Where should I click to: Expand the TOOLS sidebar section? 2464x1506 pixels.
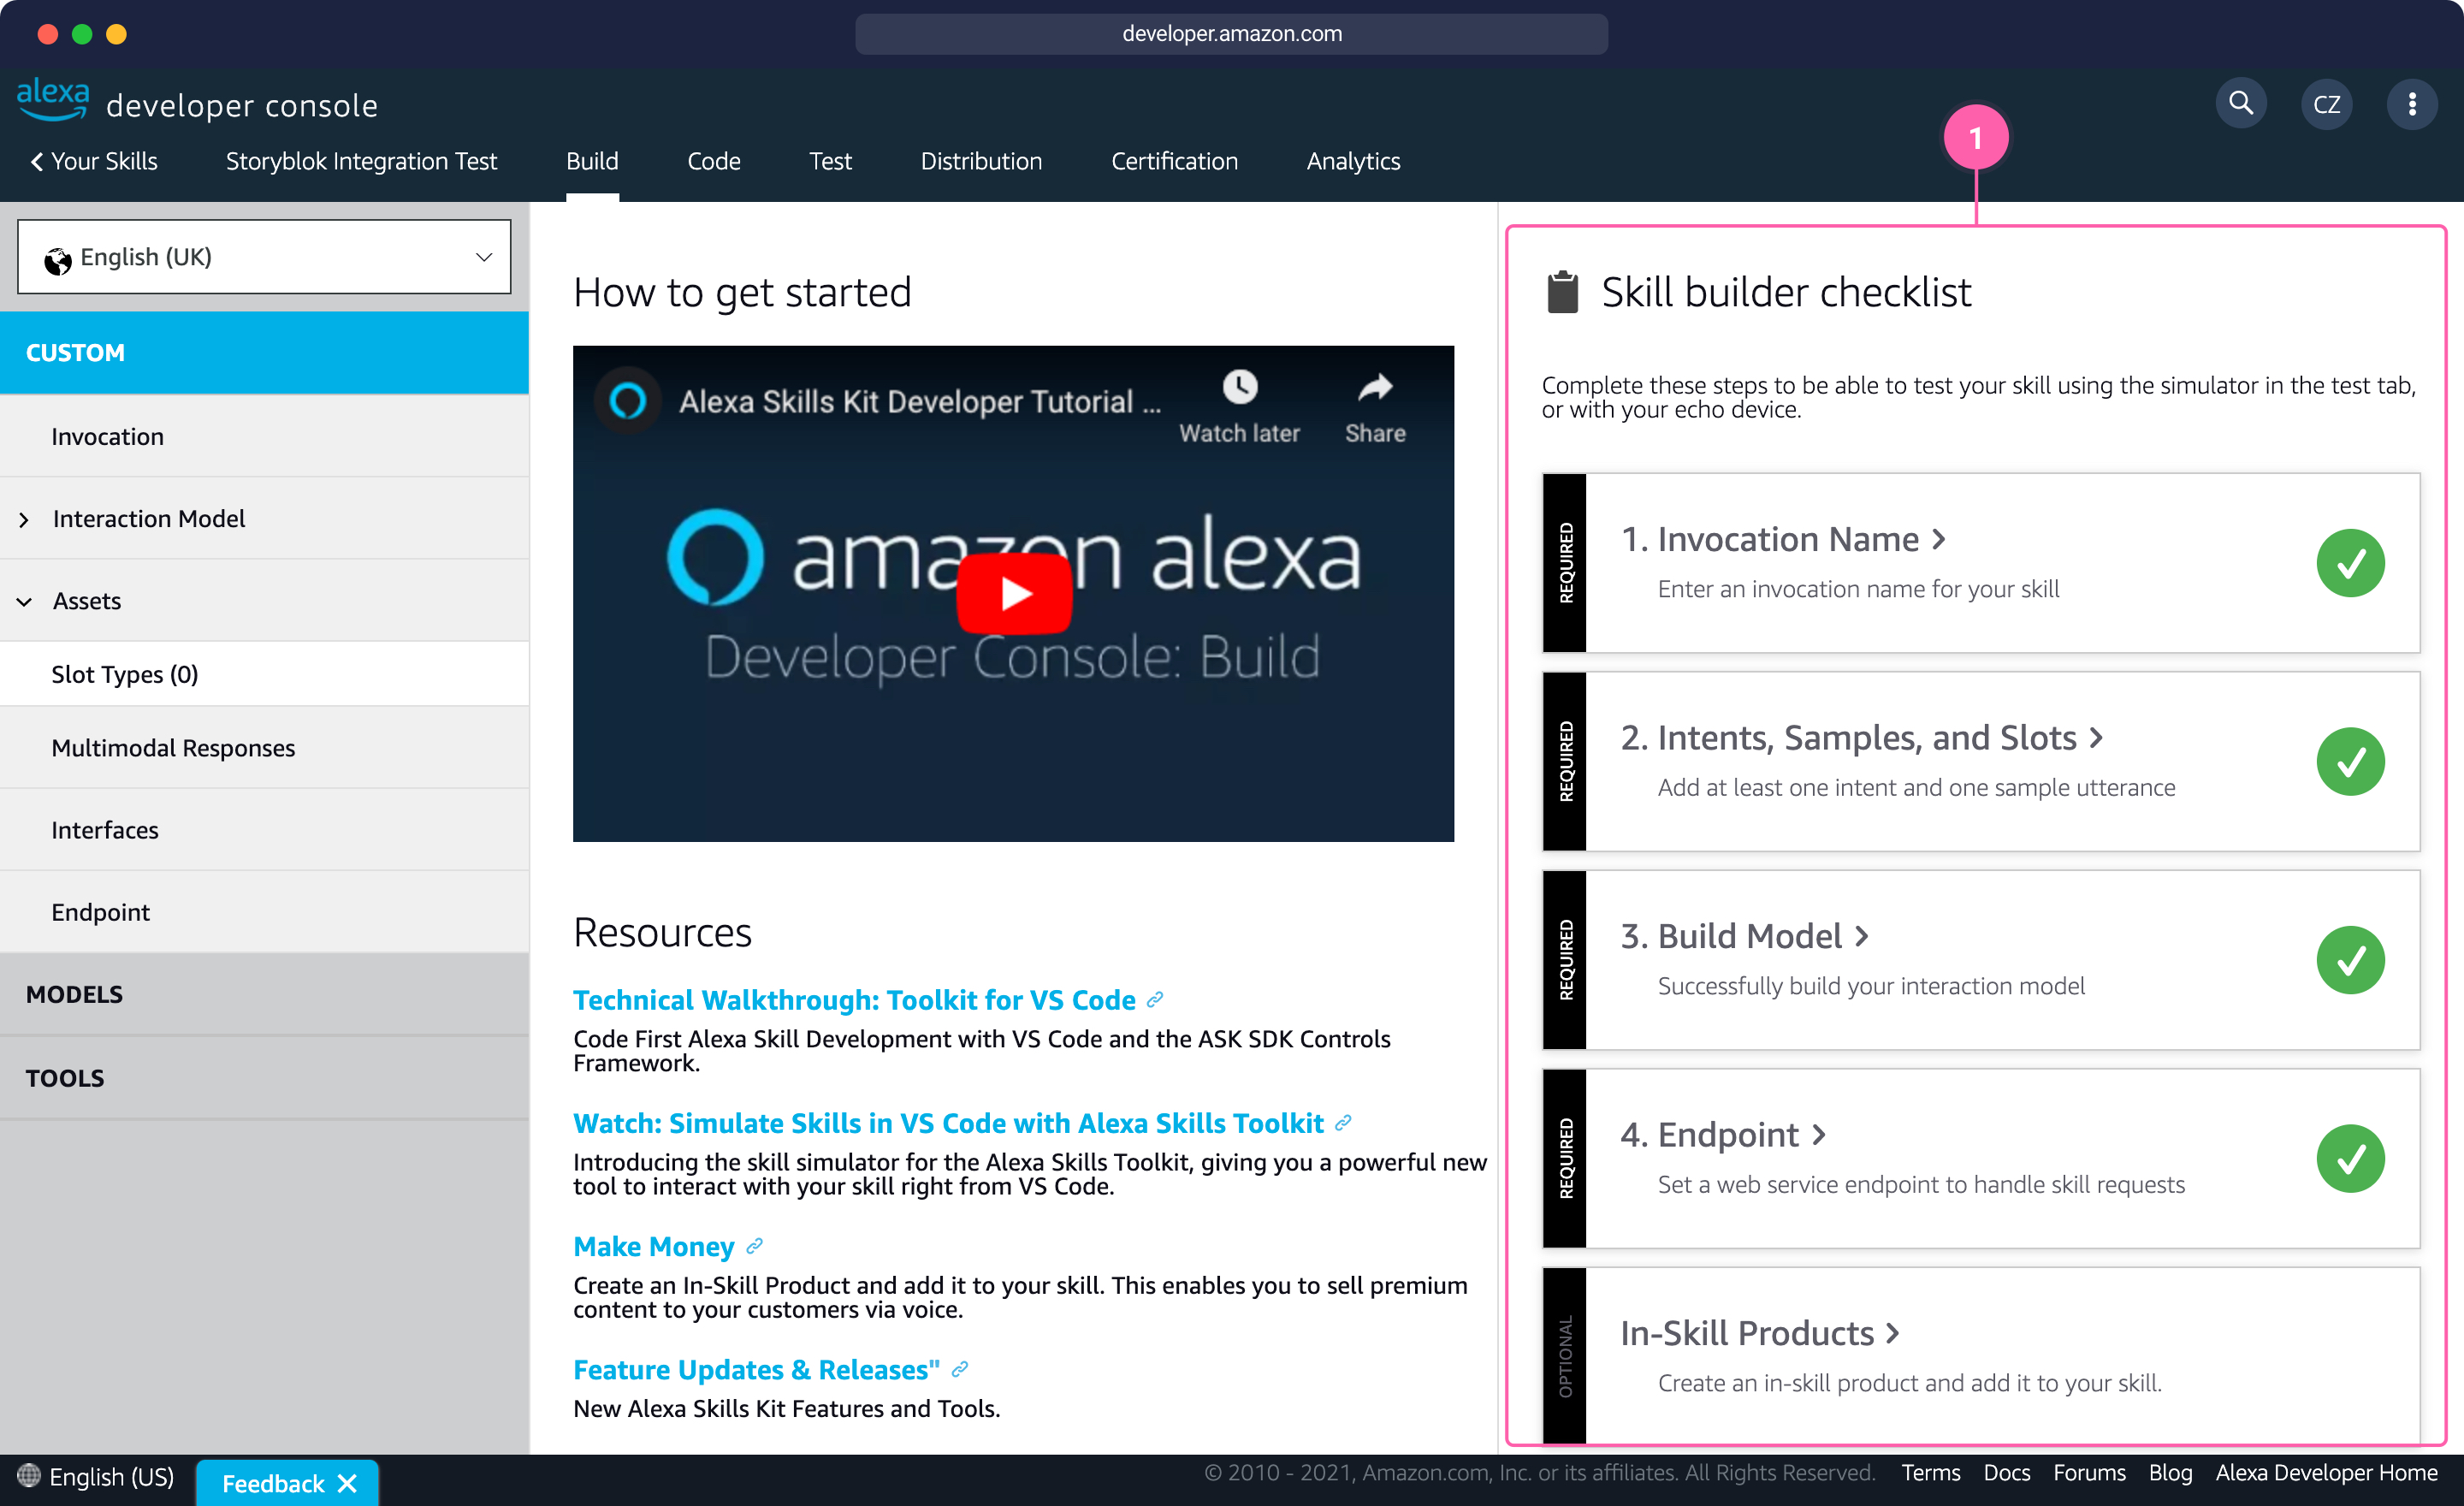tap(264, 1078)
